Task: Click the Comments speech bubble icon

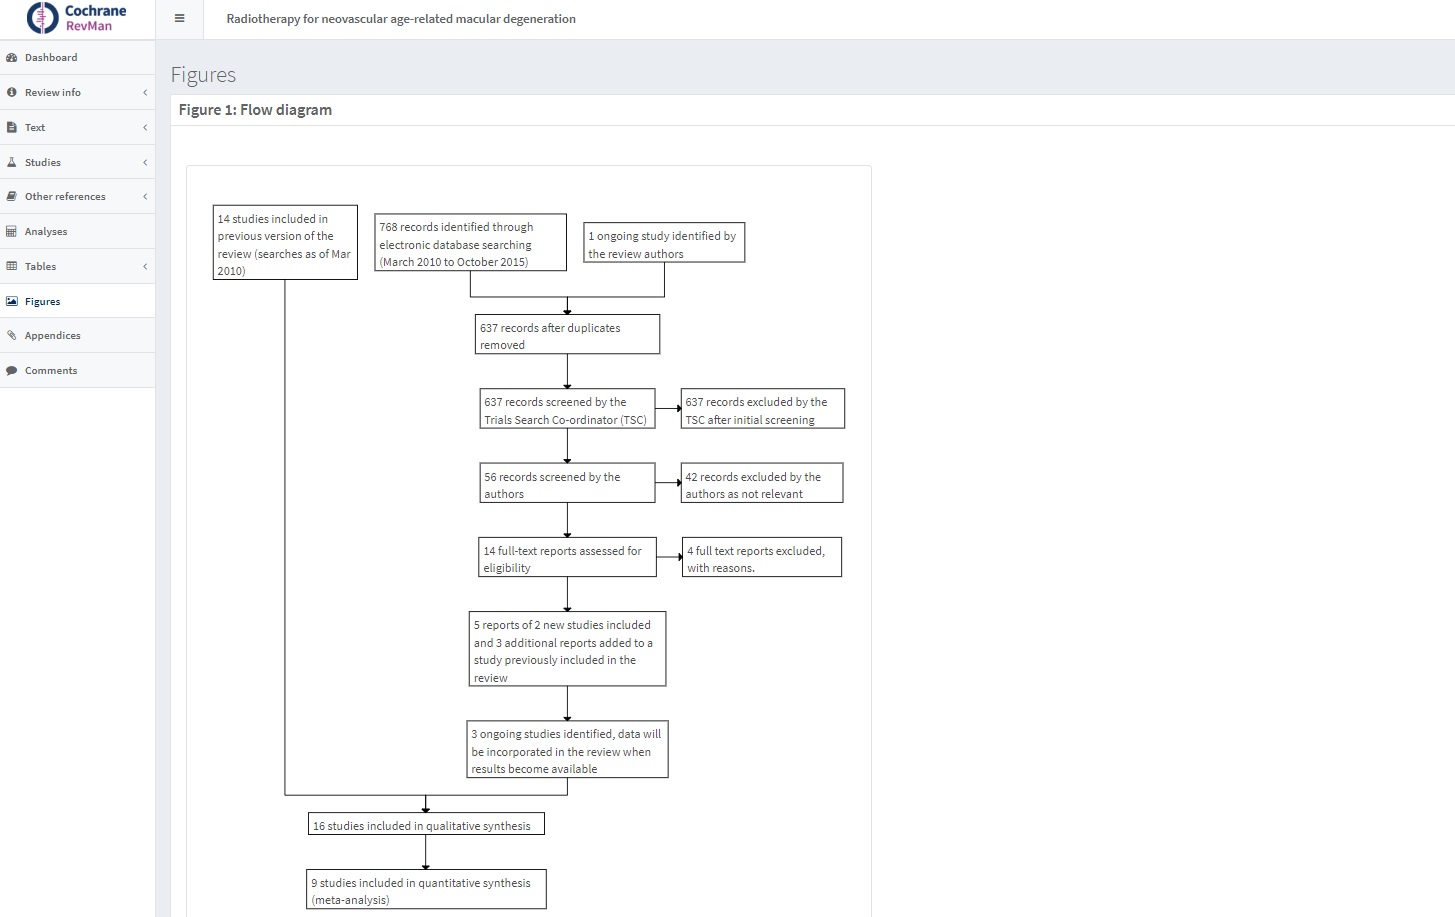Action: pos(12,371)
